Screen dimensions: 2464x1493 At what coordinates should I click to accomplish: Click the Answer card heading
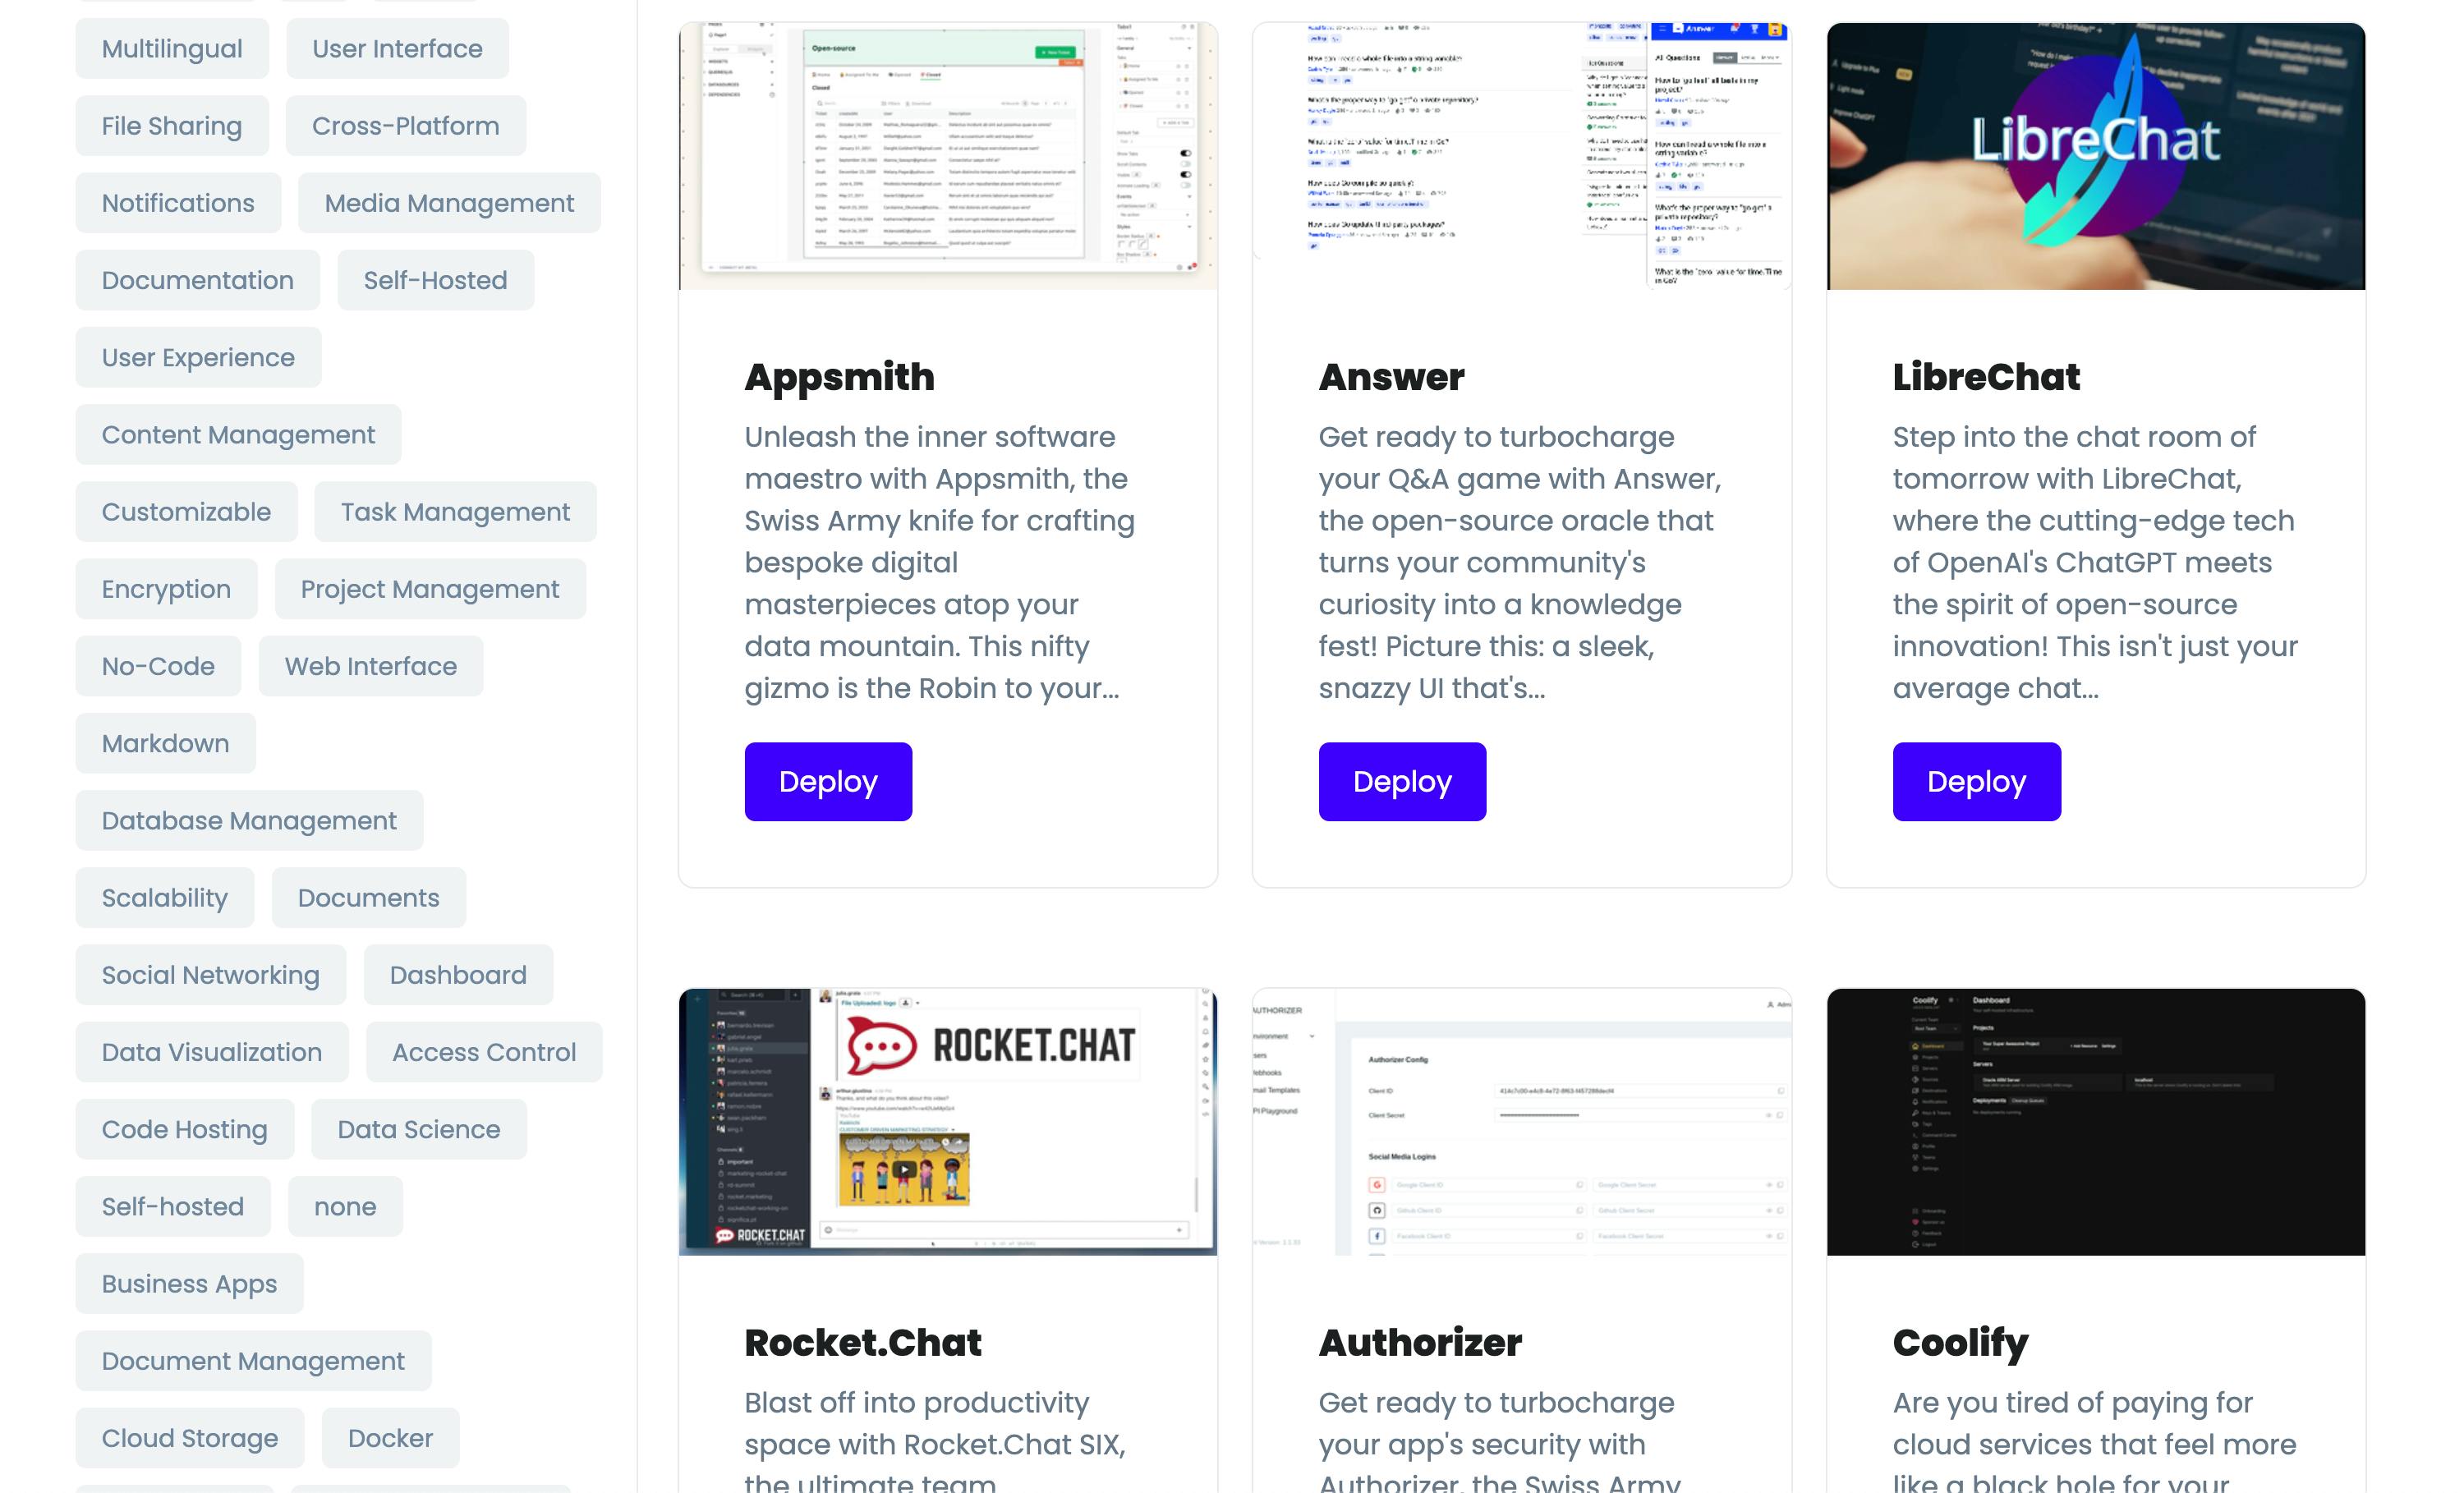pyautogui.click(x=1391, y=377)
